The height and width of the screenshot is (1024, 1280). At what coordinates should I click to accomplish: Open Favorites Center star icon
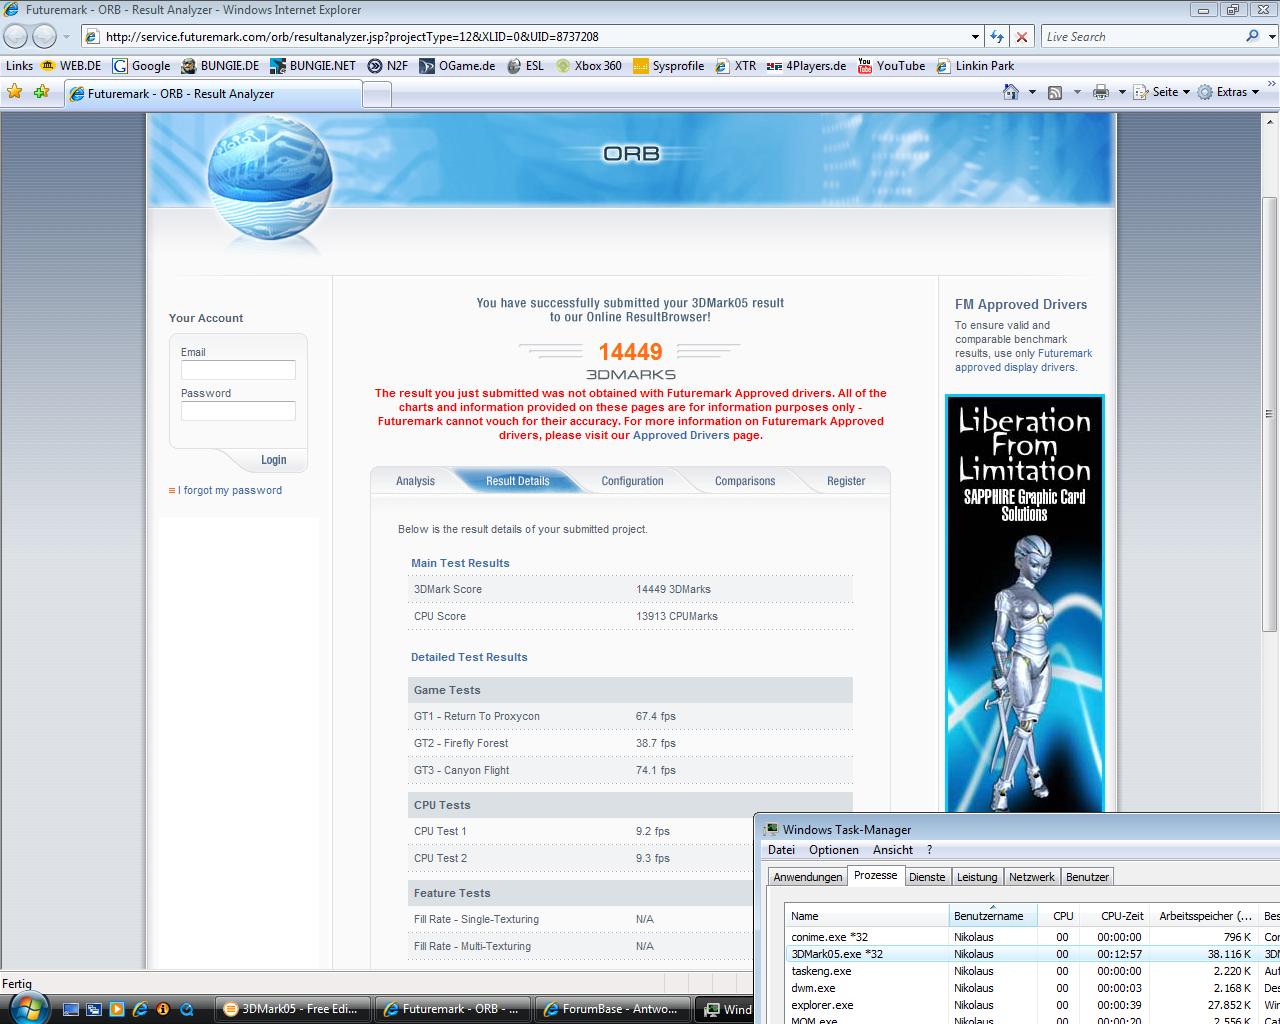click(x=15, y=92)
